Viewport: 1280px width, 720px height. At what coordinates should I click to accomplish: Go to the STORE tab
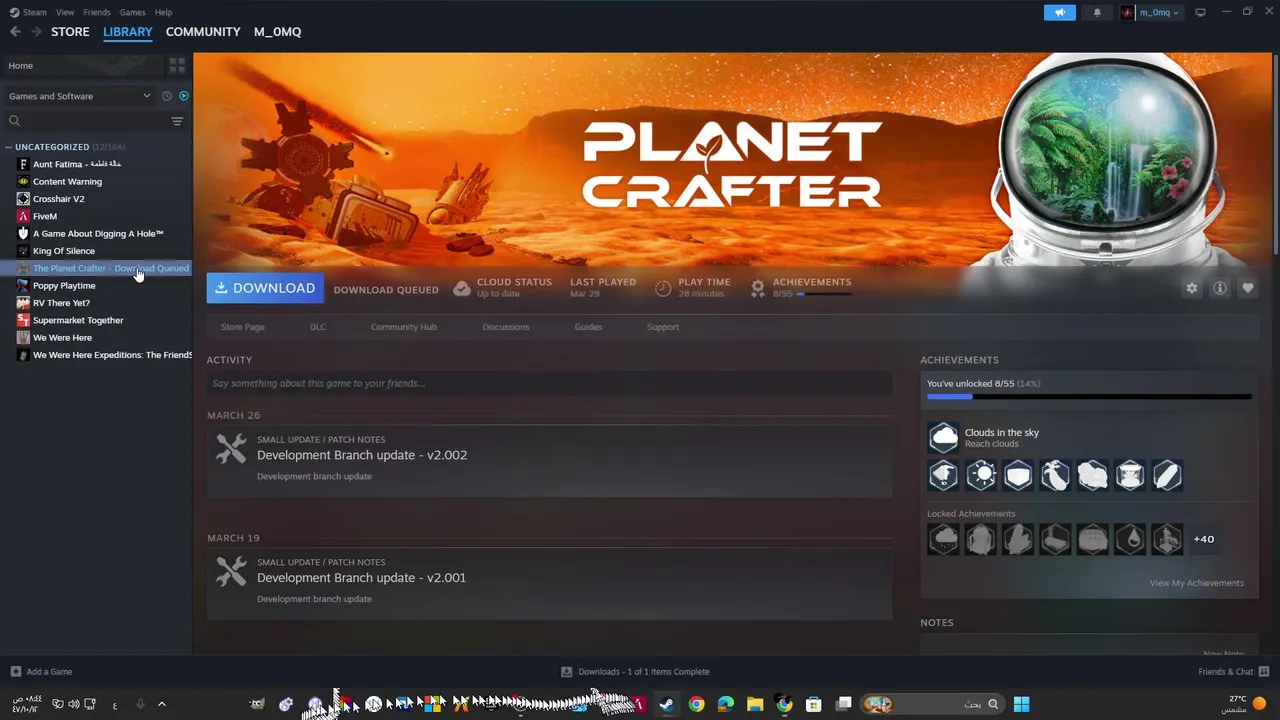[70, 32]
